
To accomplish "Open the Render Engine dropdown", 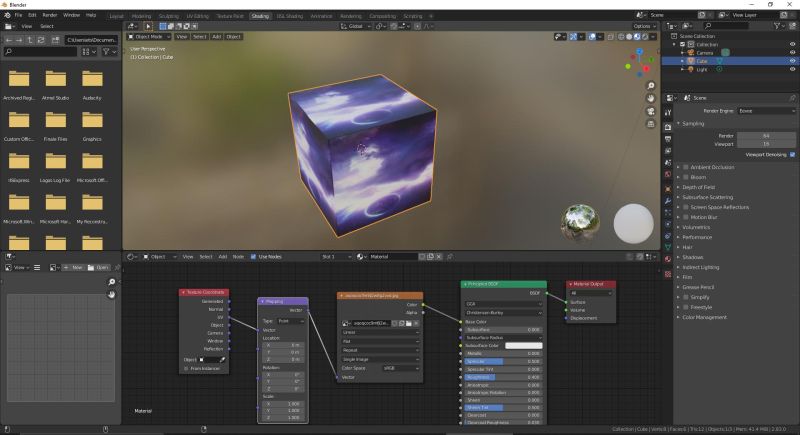I will [x=766, y=111].
